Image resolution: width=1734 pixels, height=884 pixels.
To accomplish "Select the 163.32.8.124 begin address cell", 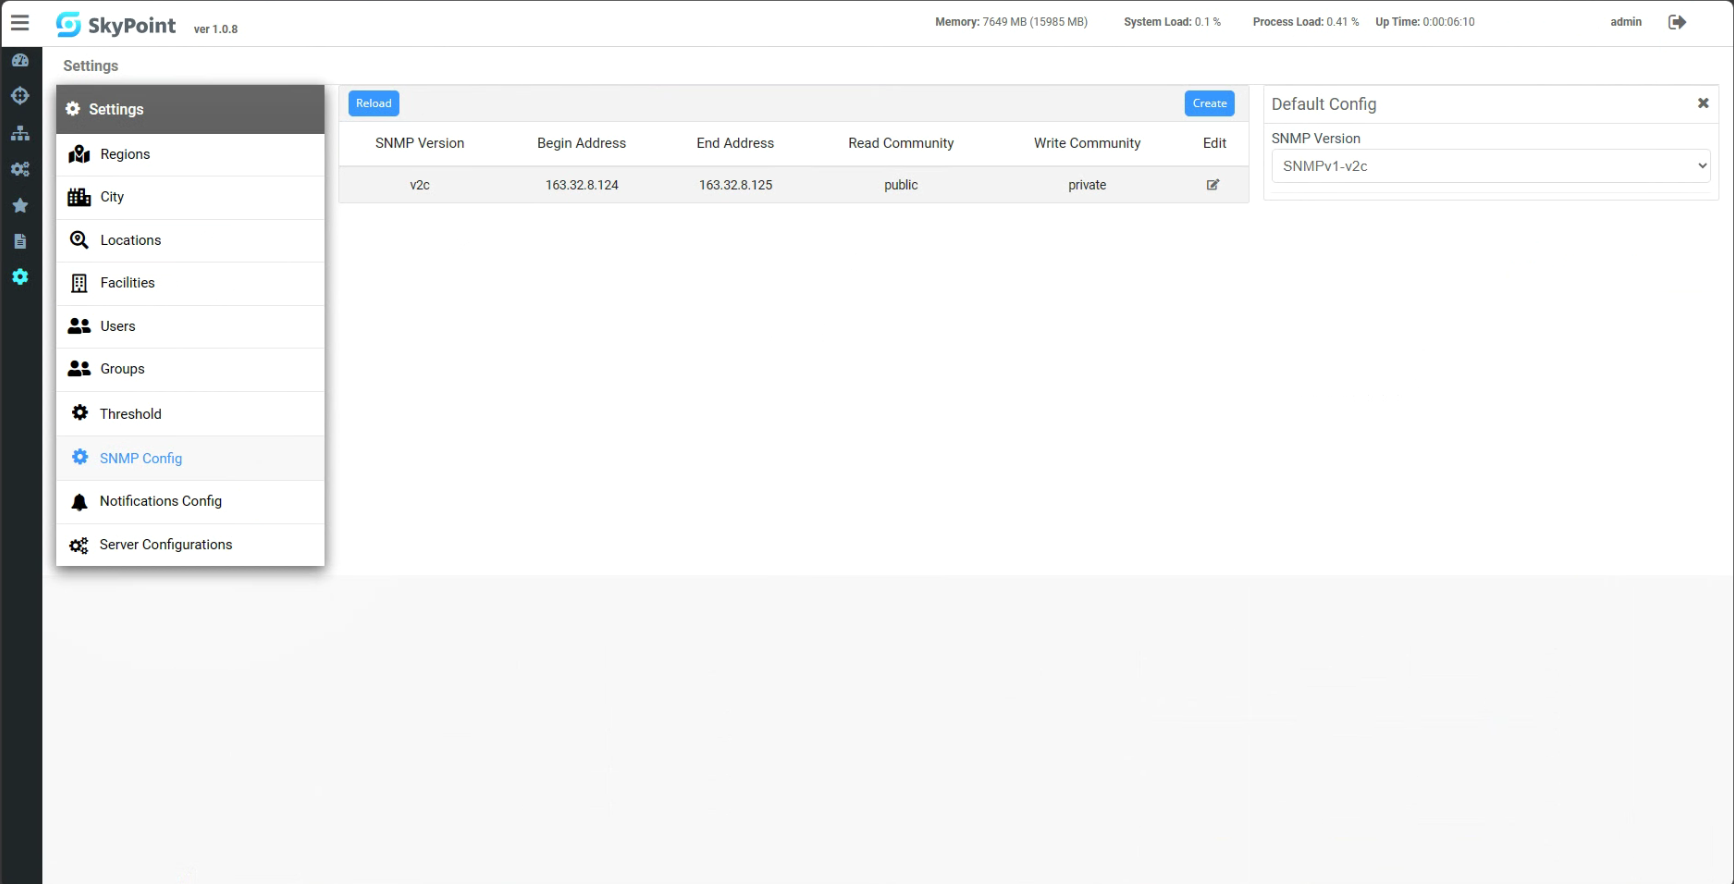I will pyautogui.click(x=582, y=185).
